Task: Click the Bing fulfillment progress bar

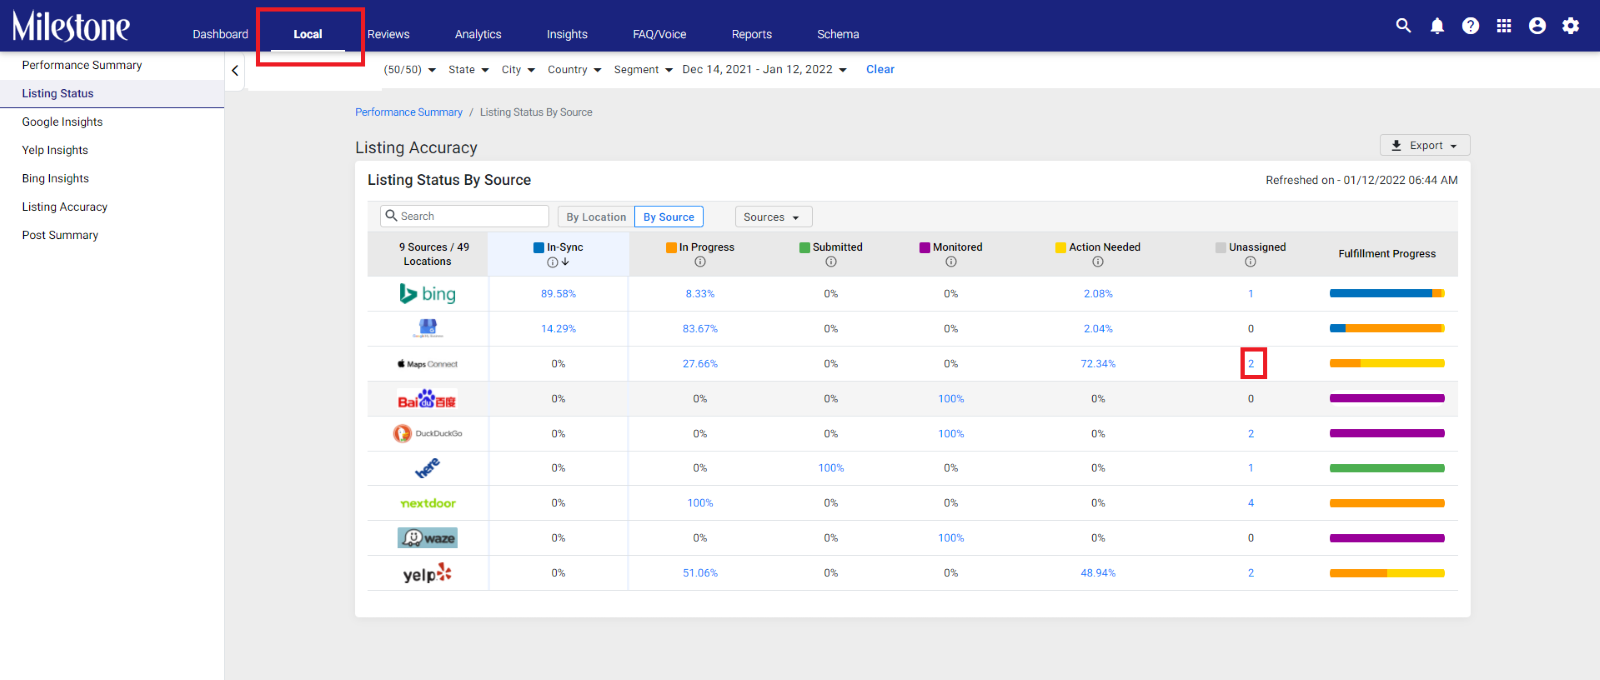Action: point(1387,294)
